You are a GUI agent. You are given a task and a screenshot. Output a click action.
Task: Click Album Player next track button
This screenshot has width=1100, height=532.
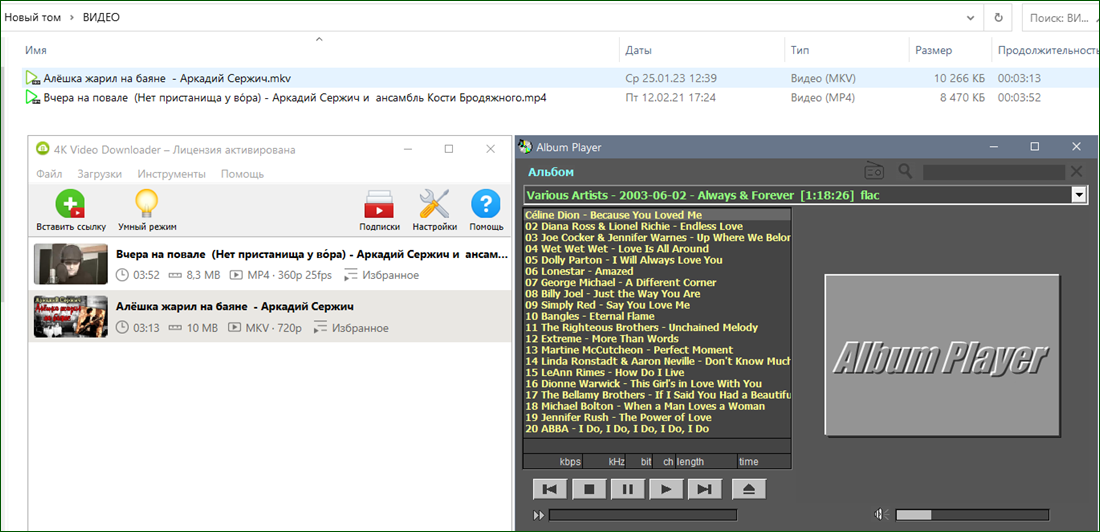tap(705, 489)
